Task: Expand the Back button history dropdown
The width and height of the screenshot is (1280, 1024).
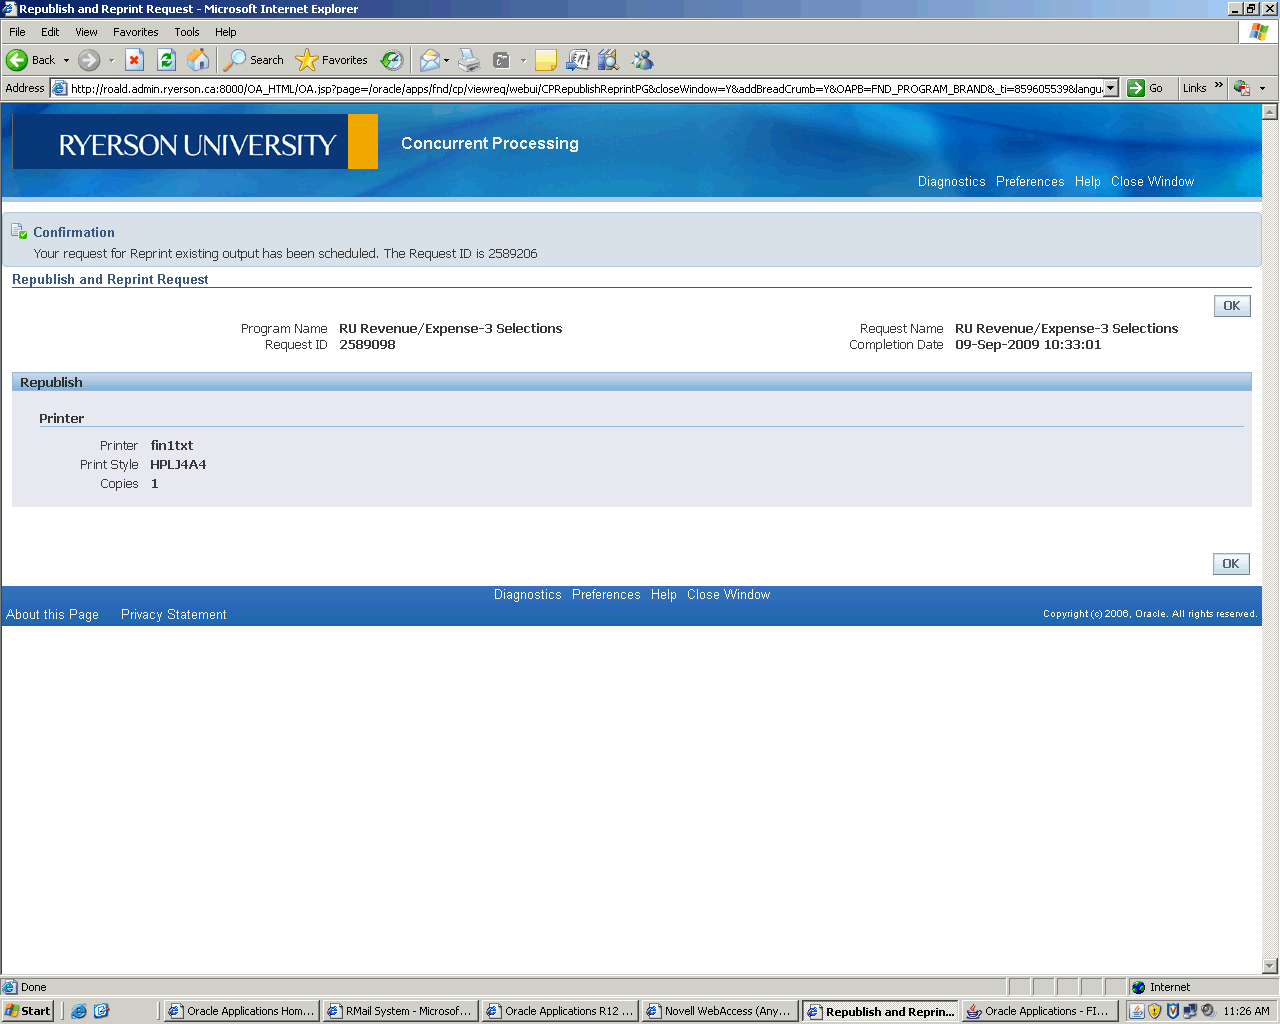Action: click(67, 60)
